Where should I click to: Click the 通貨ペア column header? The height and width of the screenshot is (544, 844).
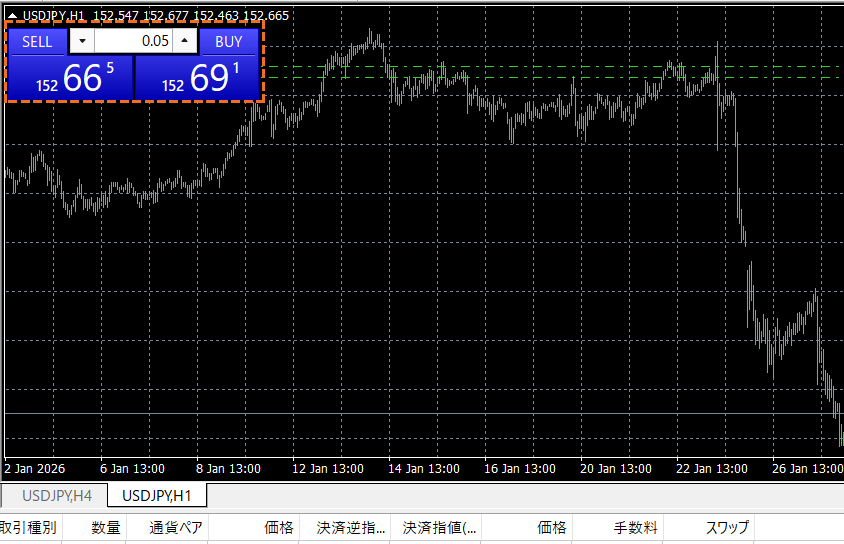[177, 528]
